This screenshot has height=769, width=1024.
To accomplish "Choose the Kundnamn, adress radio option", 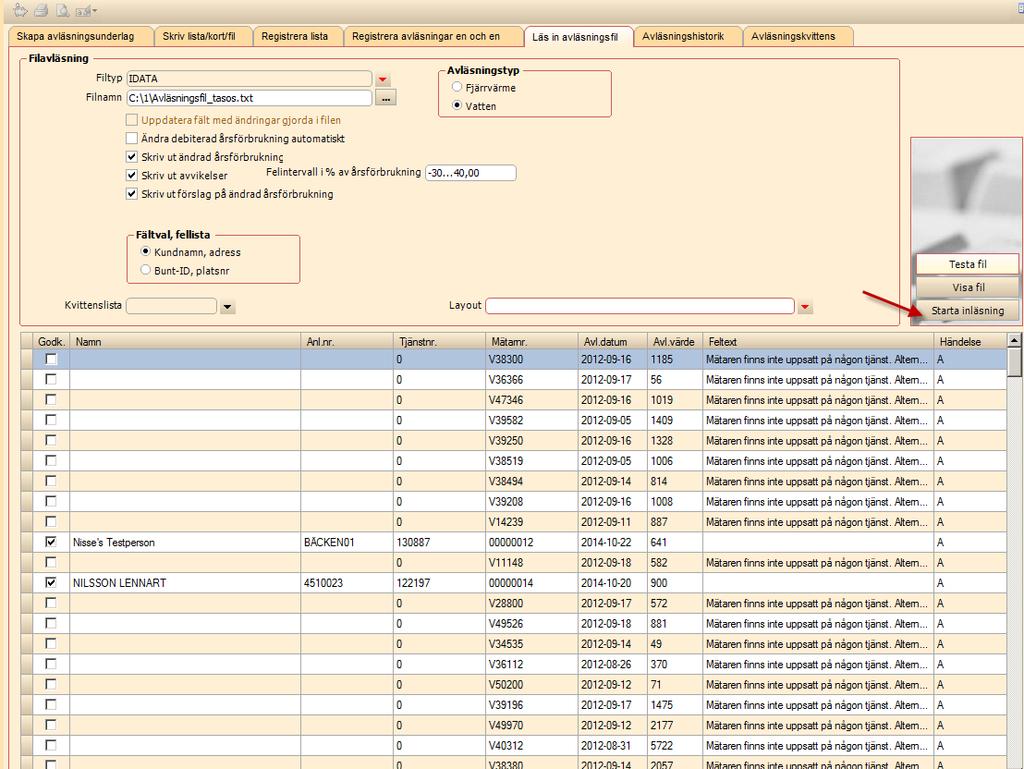I will click(146, 251).
